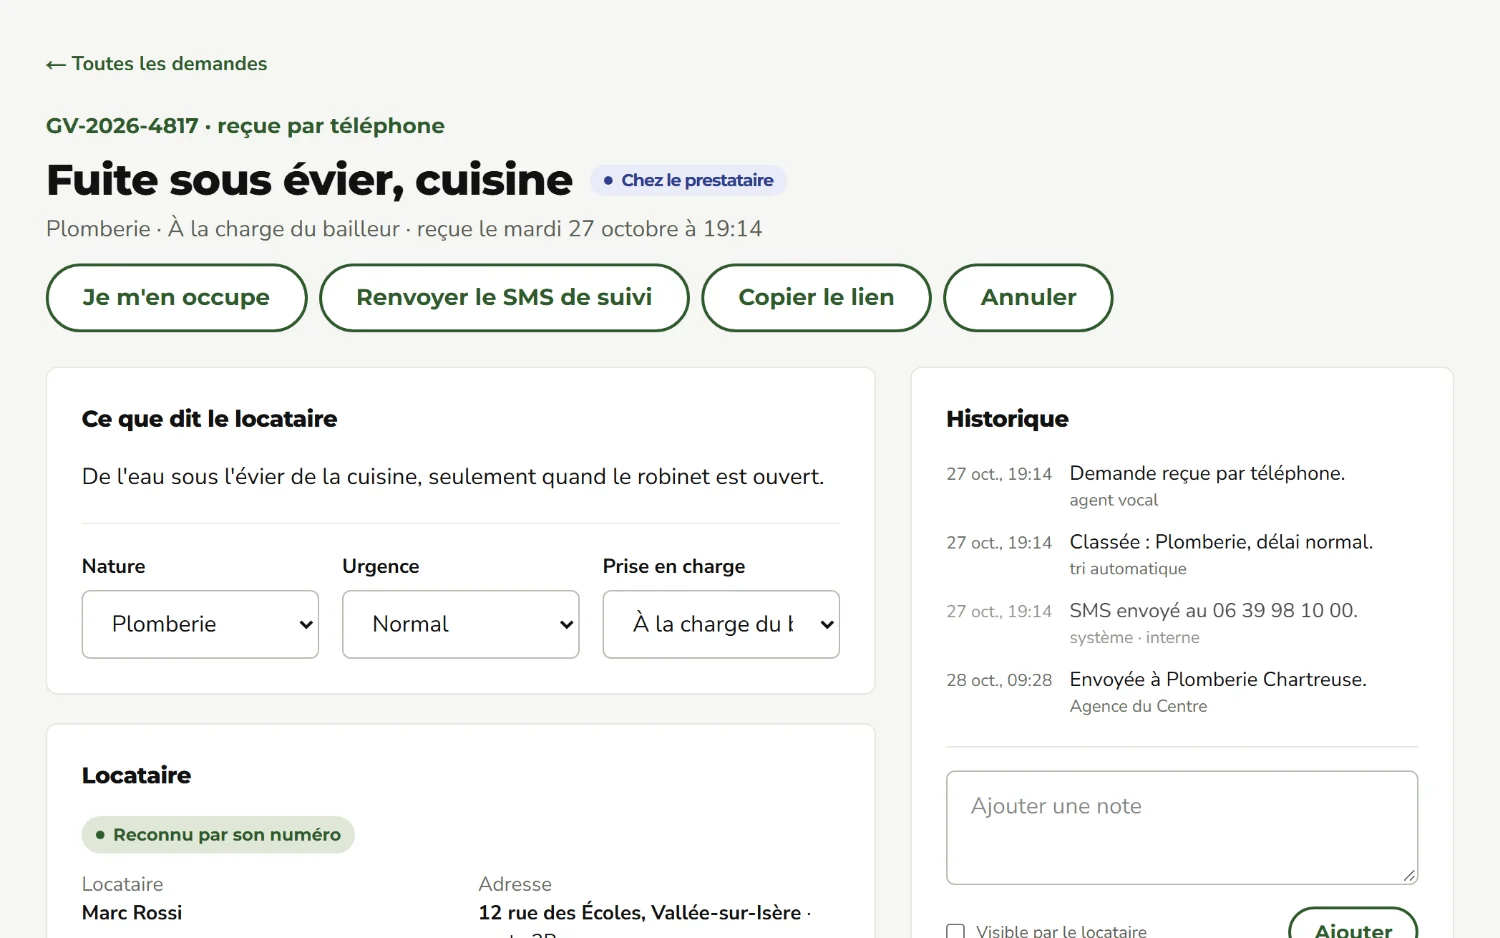
Task: Cancel the request with Annuler
Action: 1028,298
